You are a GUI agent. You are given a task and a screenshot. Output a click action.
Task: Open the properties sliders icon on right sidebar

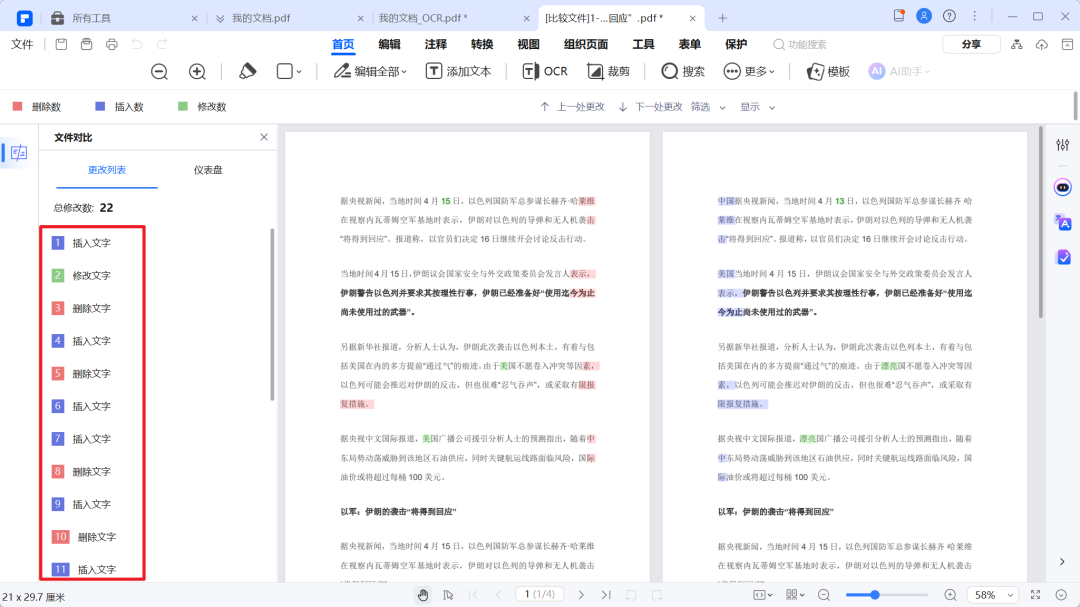tap(1063, 145)
